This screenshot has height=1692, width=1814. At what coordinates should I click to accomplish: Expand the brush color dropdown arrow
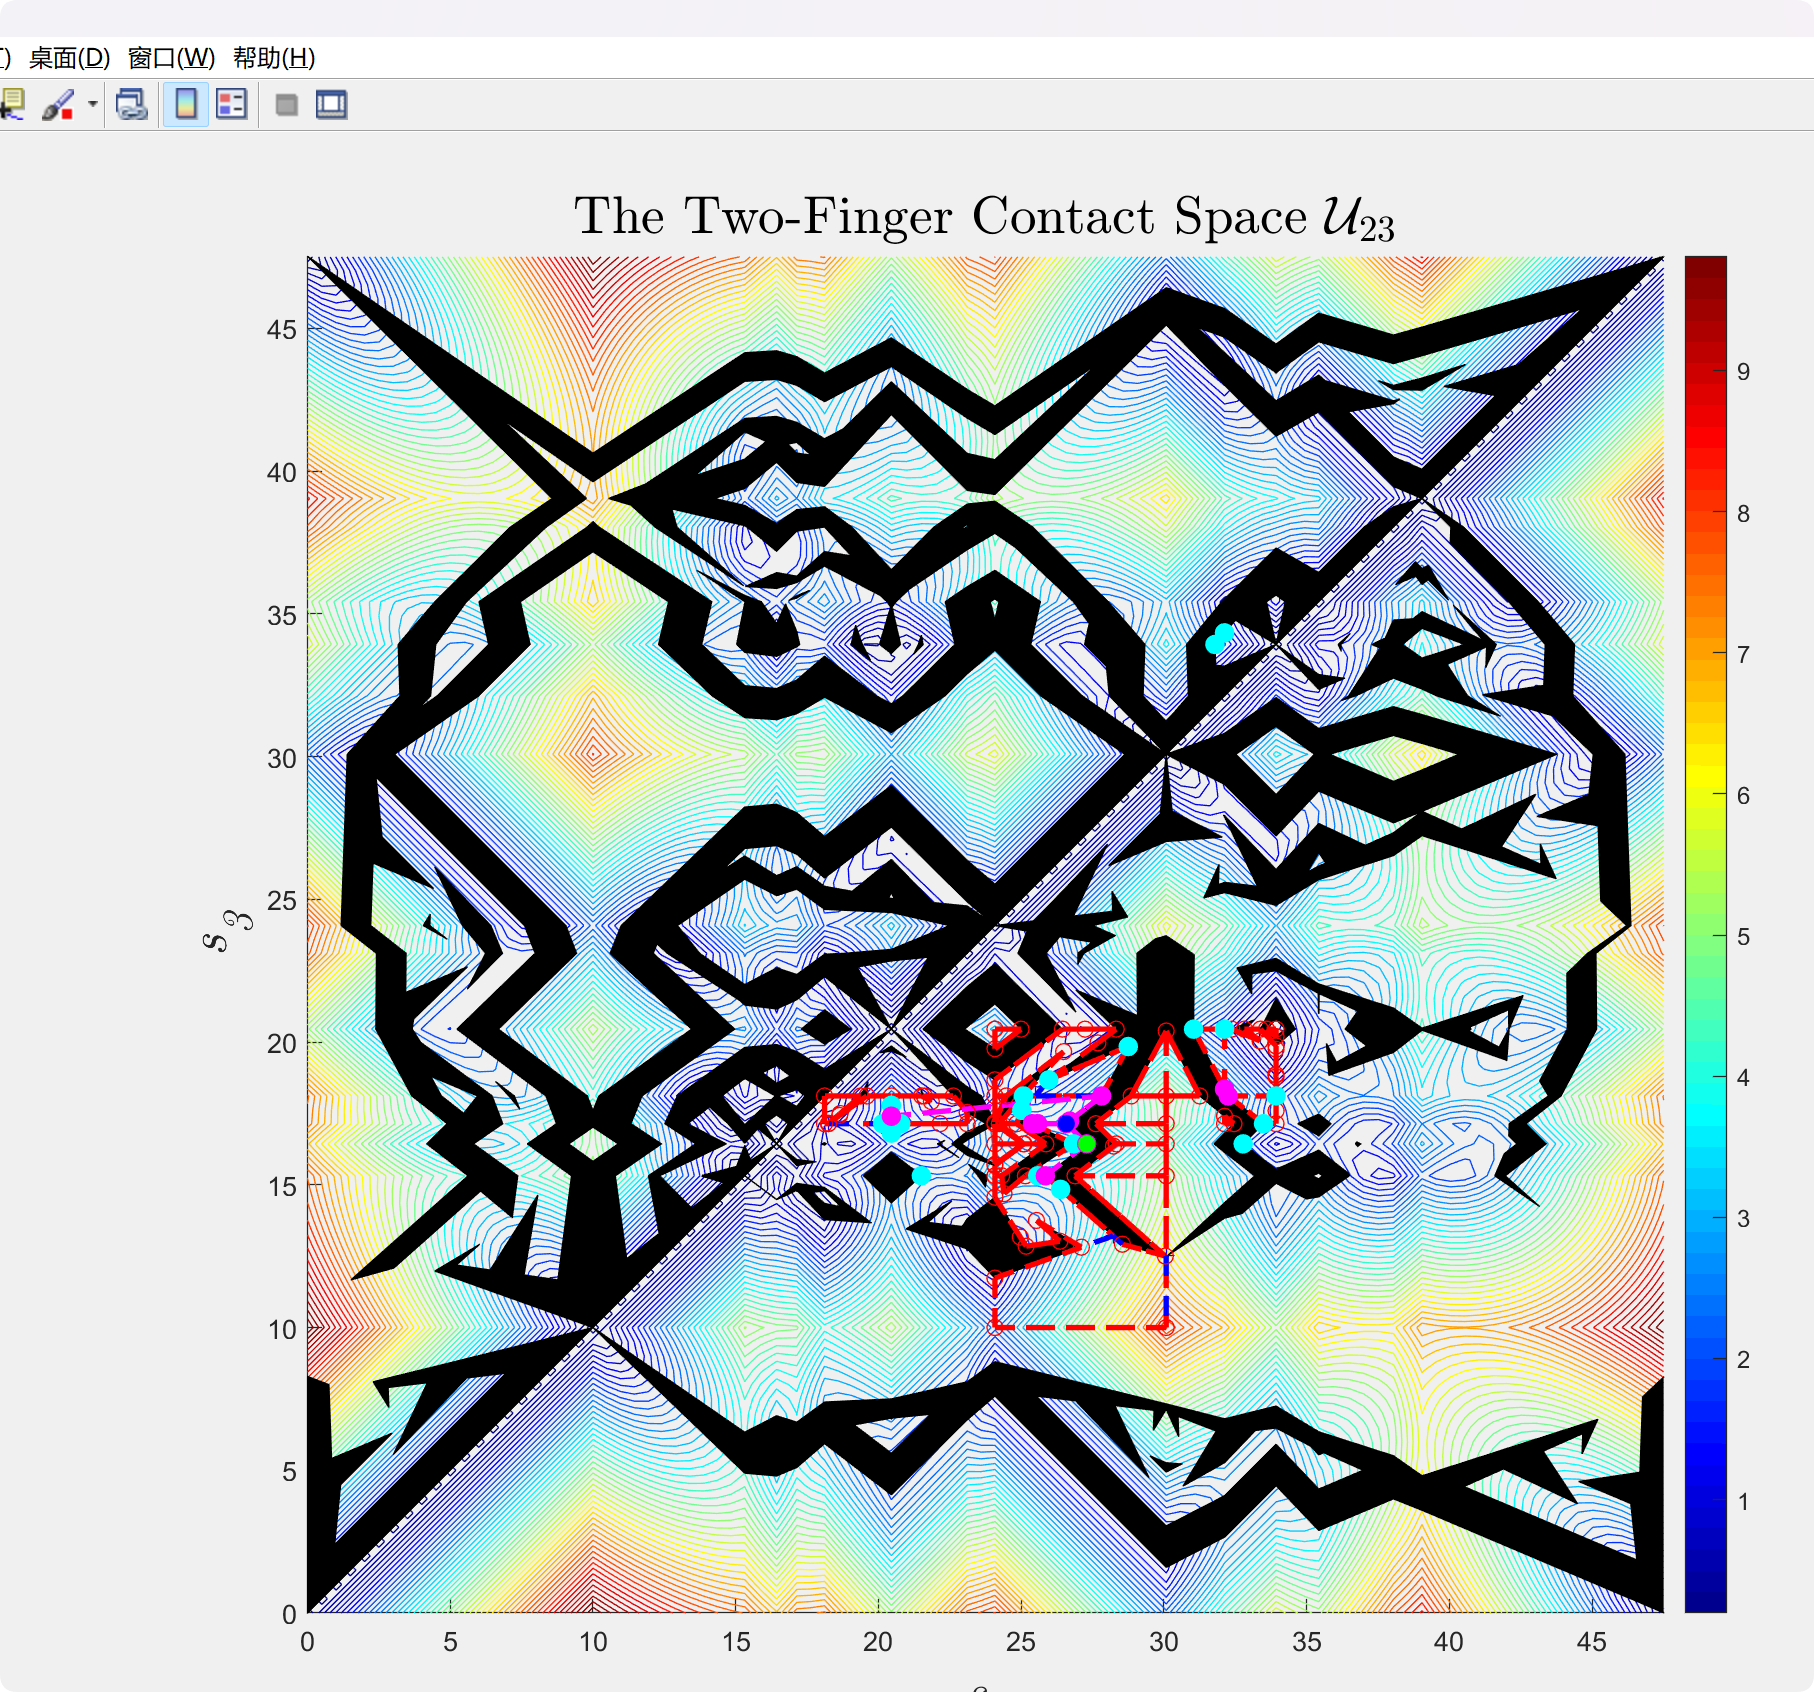coord(92,104)
